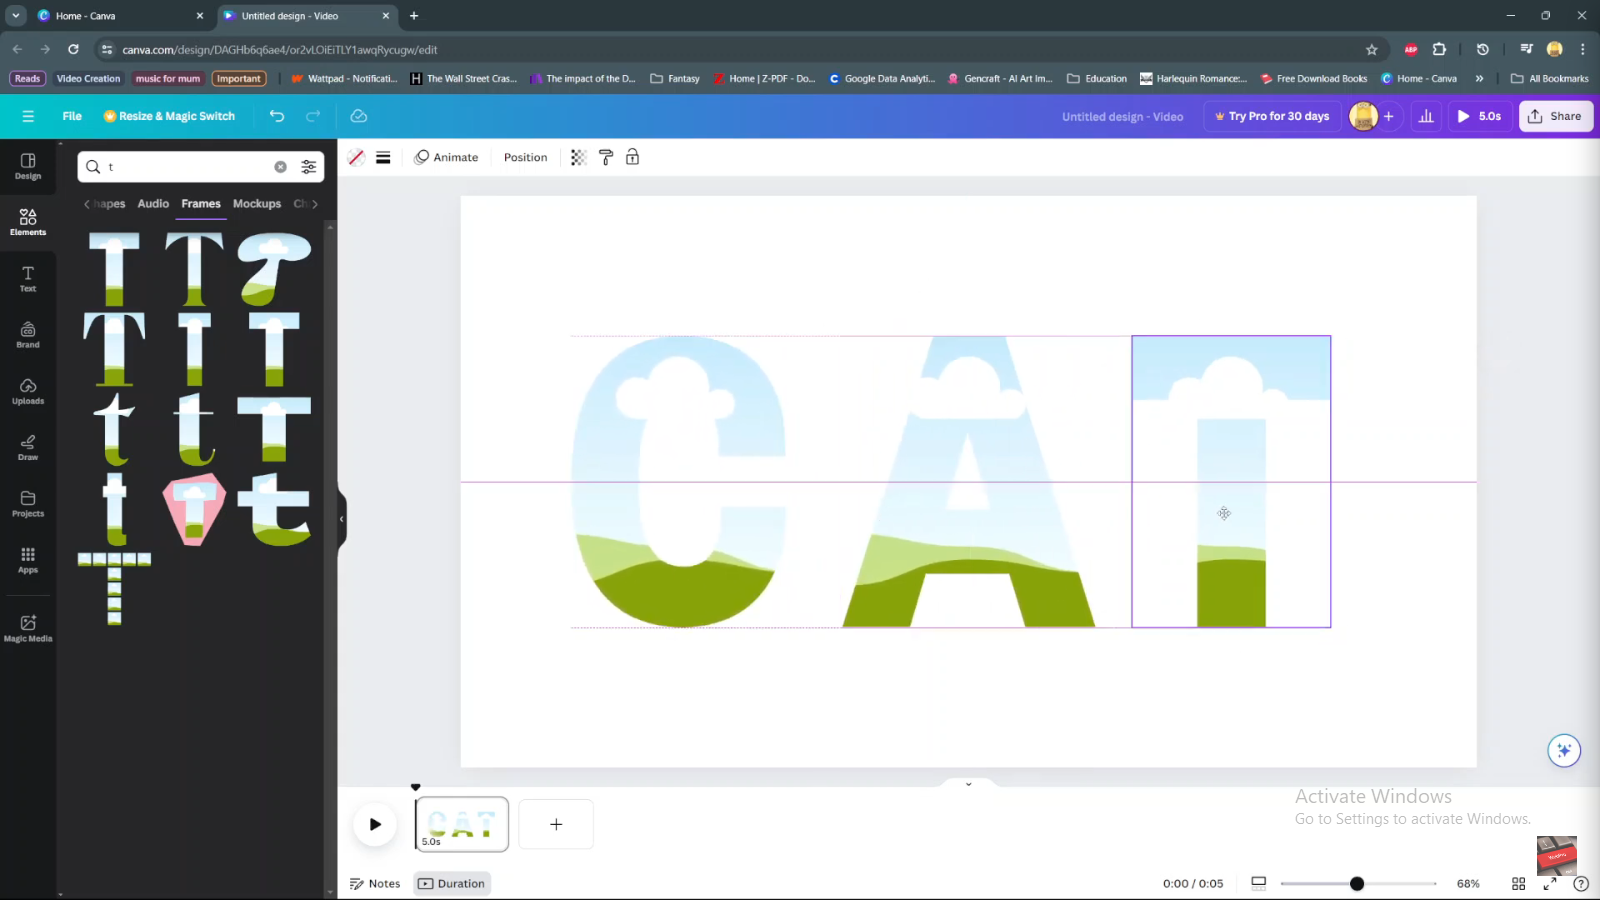Click Try Pro for 30 days
The height and width of the screenshot is (900, 1600).
pyautogui.click(x=1272, y=116)
